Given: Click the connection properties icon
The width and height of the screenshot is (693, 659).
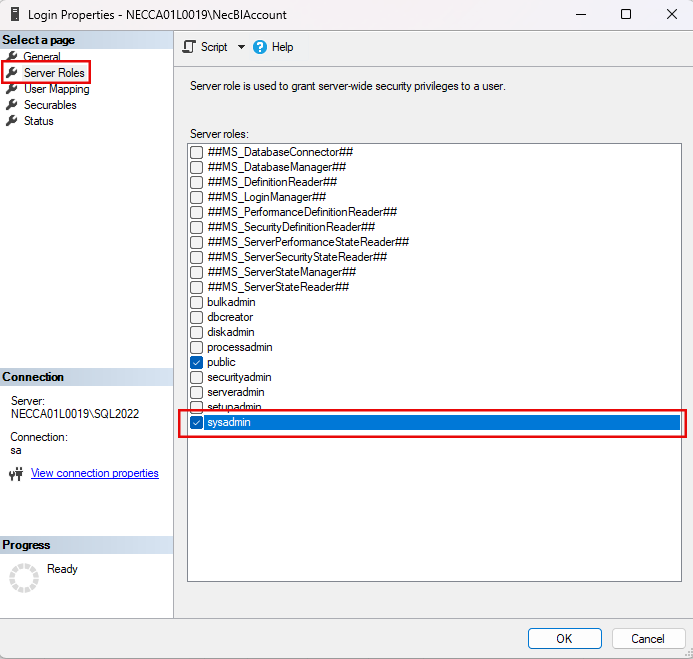Looking at the screenshot, I should click(16, 474).
